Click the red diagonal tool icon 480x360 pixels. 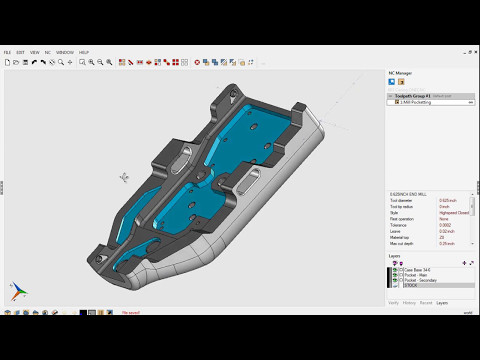pyautogui.click(x=131, y=62)
